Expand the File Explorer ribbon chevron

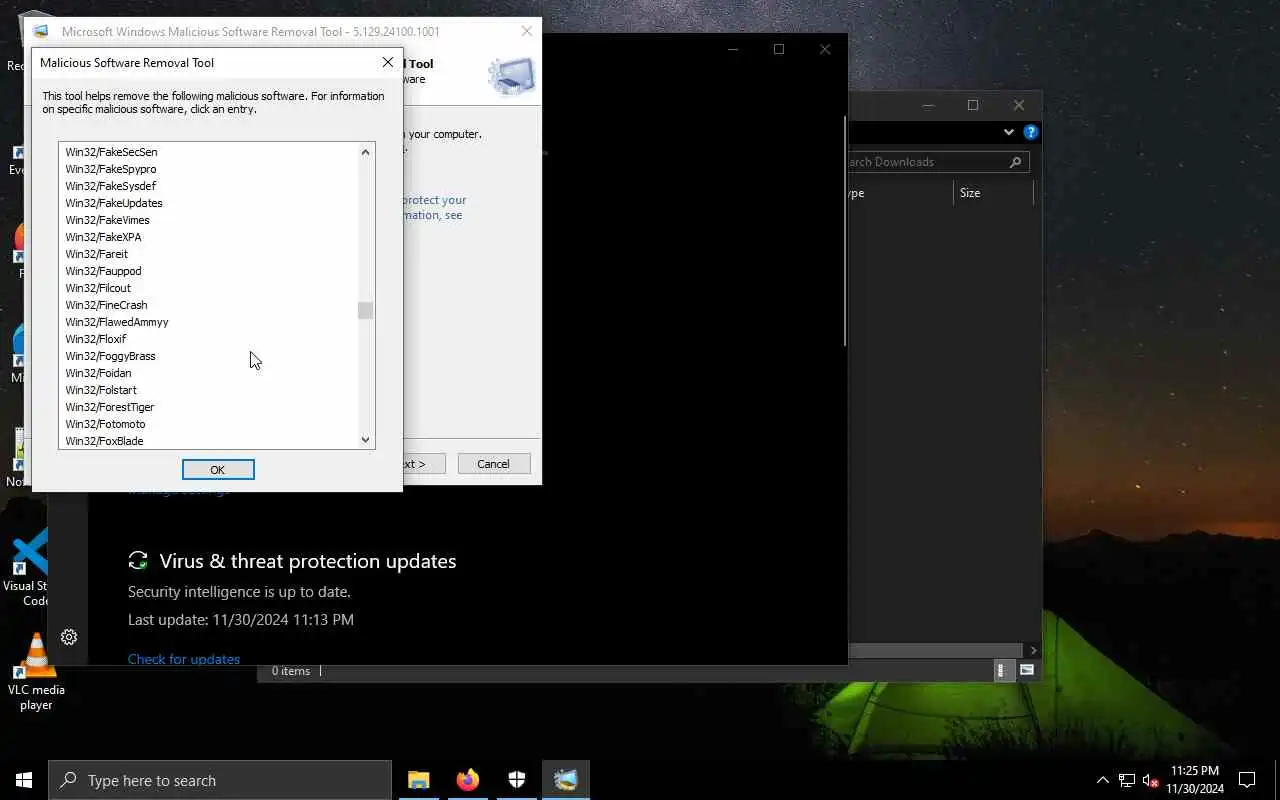[1008, 132]
